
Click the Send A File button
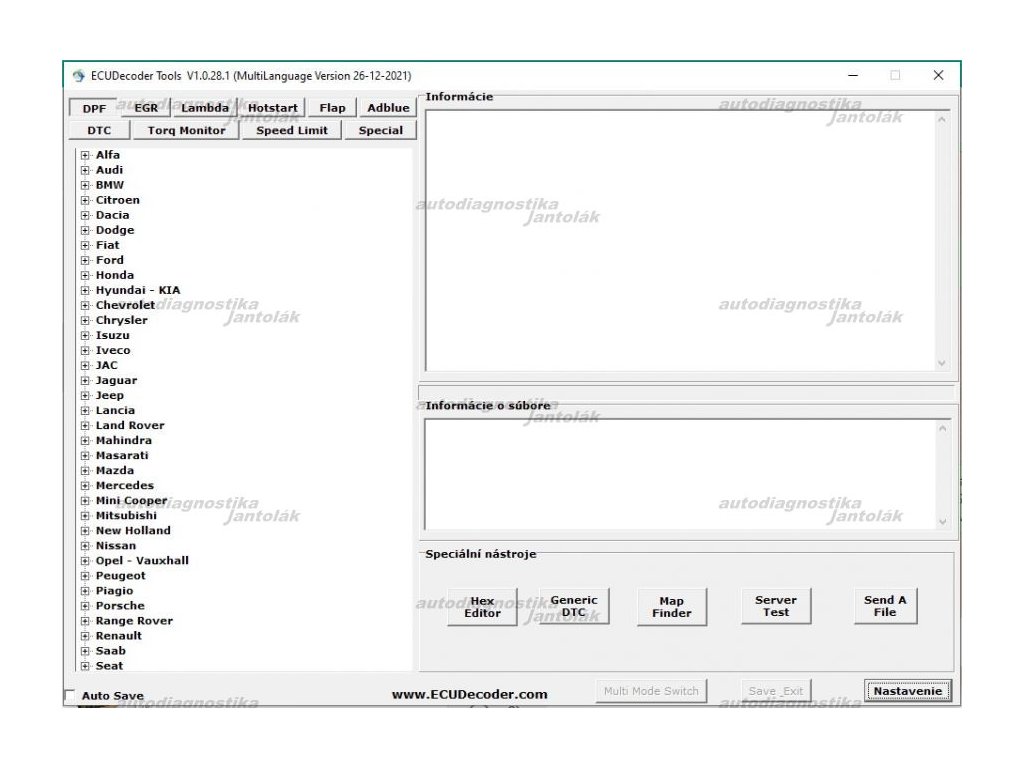[885, 606]
